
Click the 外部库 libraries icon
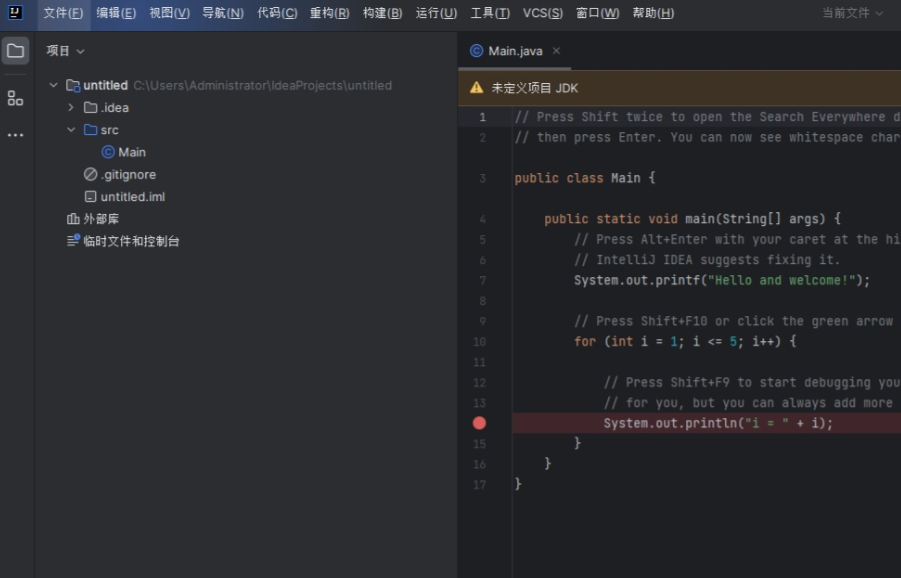click(73, 219)
